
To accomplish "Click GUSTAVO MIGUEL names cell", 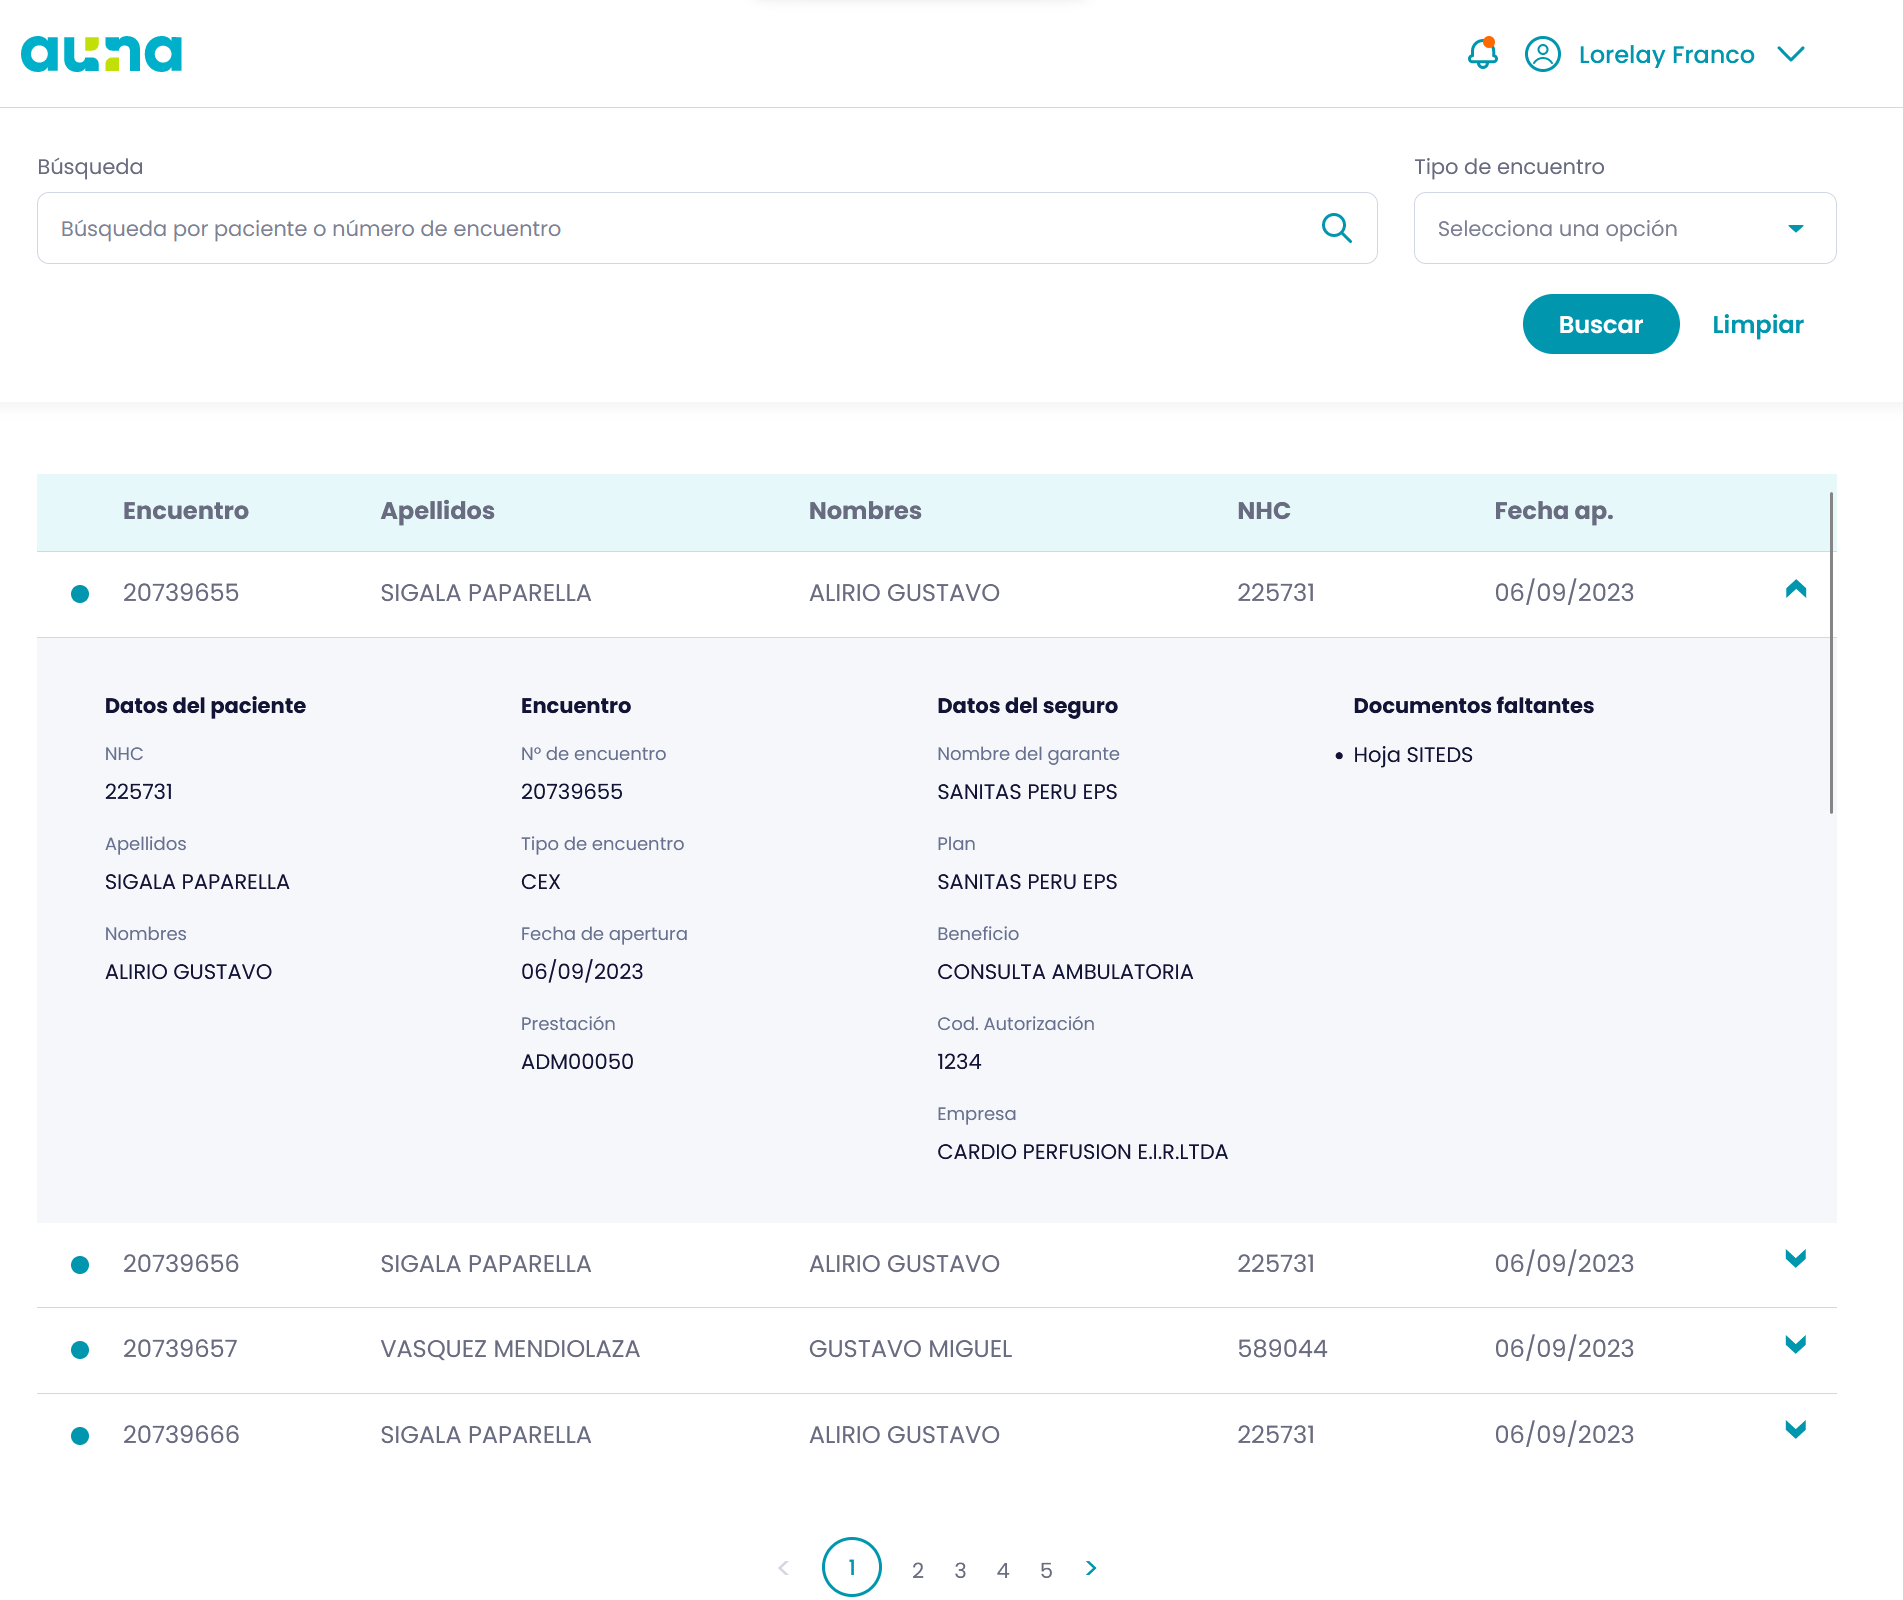I will (910, 1349).
